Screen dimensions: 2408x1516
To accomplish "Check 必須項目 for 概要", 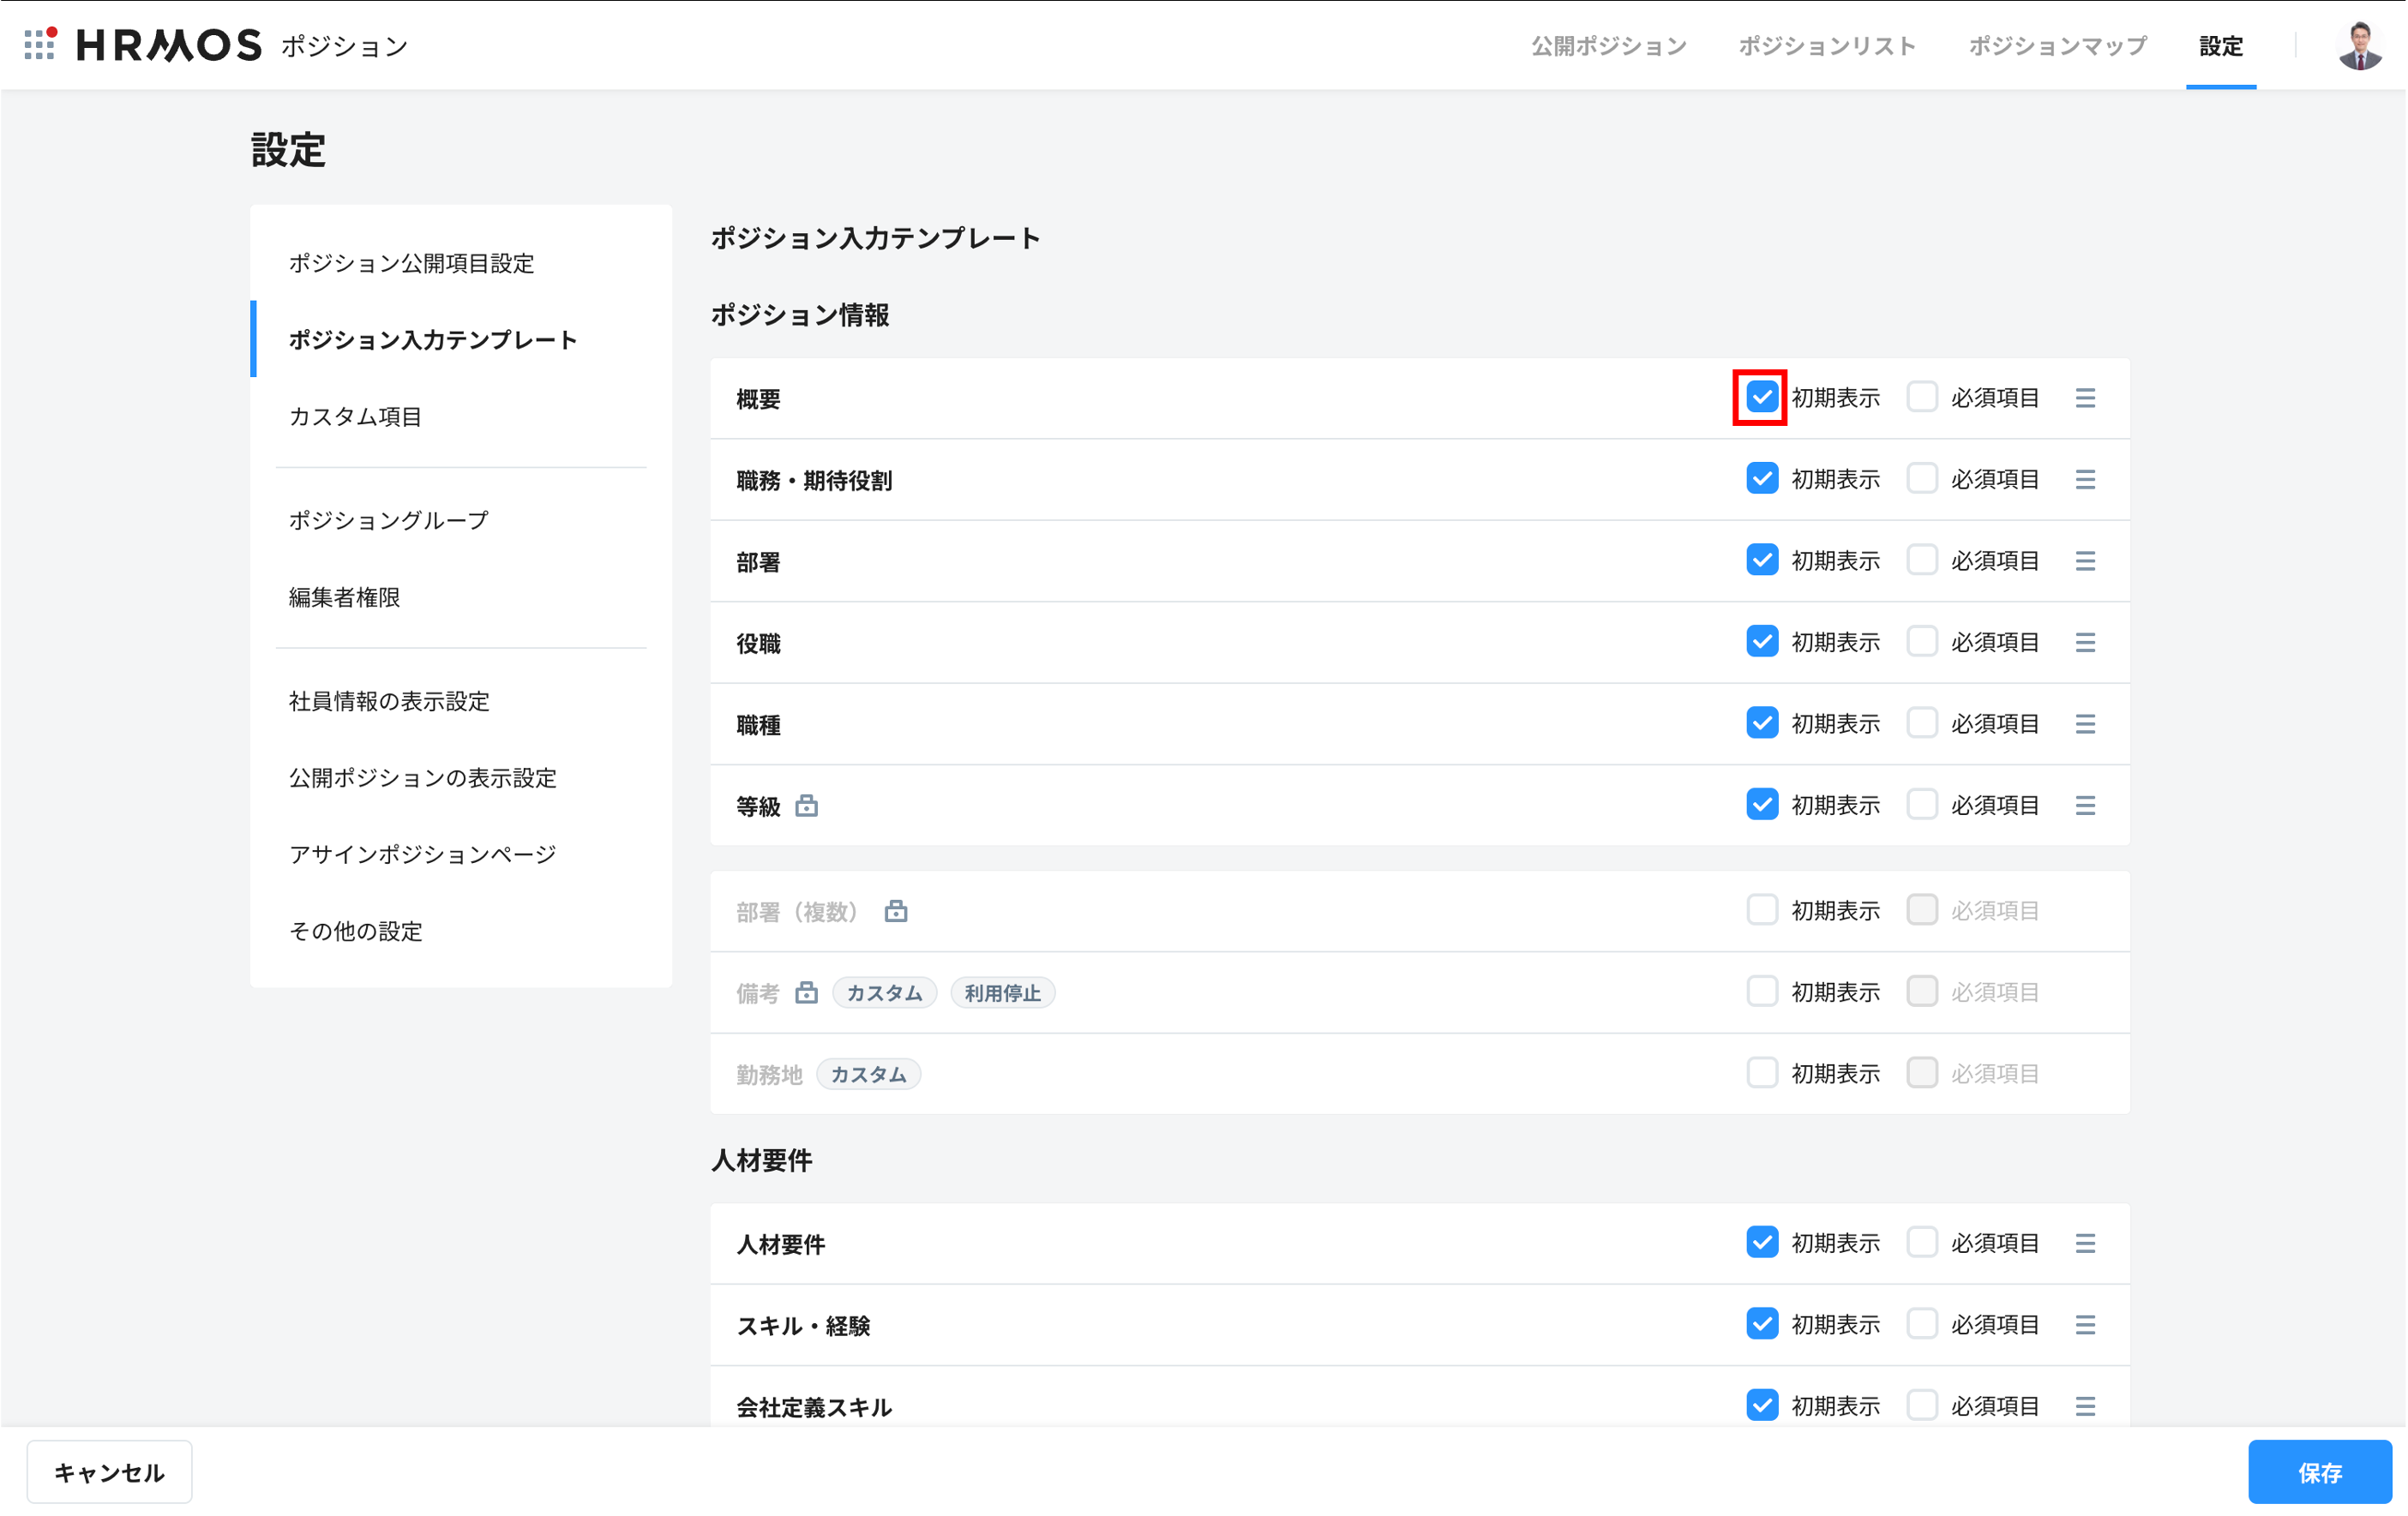I will point(1922,397).
